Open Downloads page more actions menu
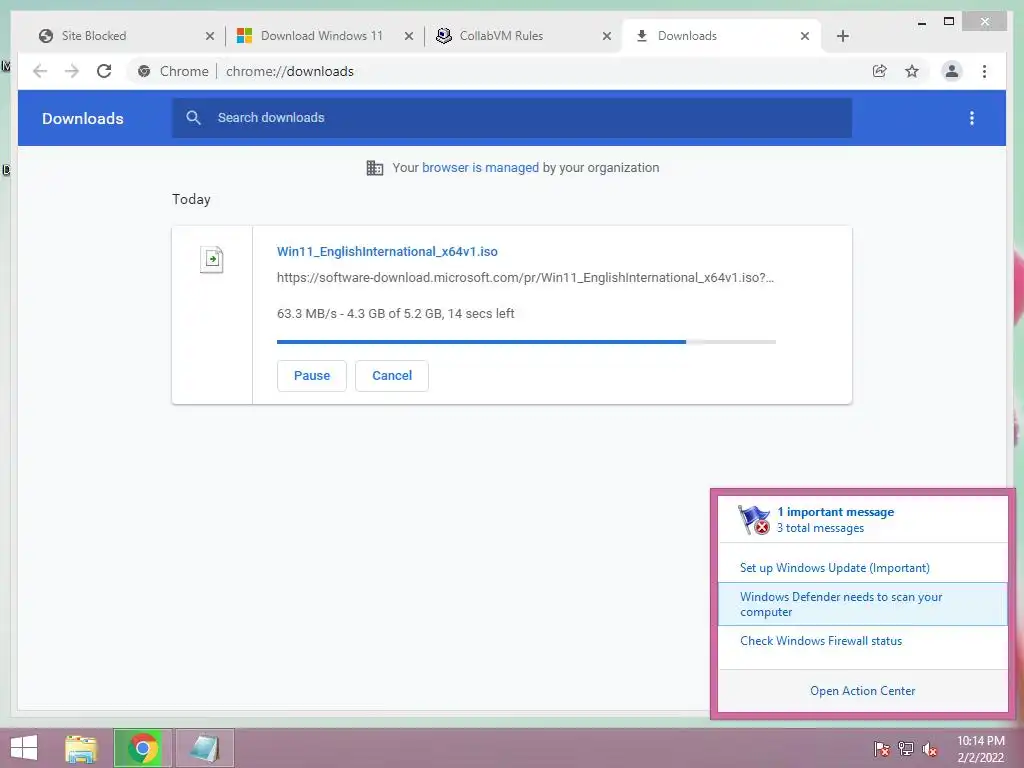 click(x=972, y=118)
